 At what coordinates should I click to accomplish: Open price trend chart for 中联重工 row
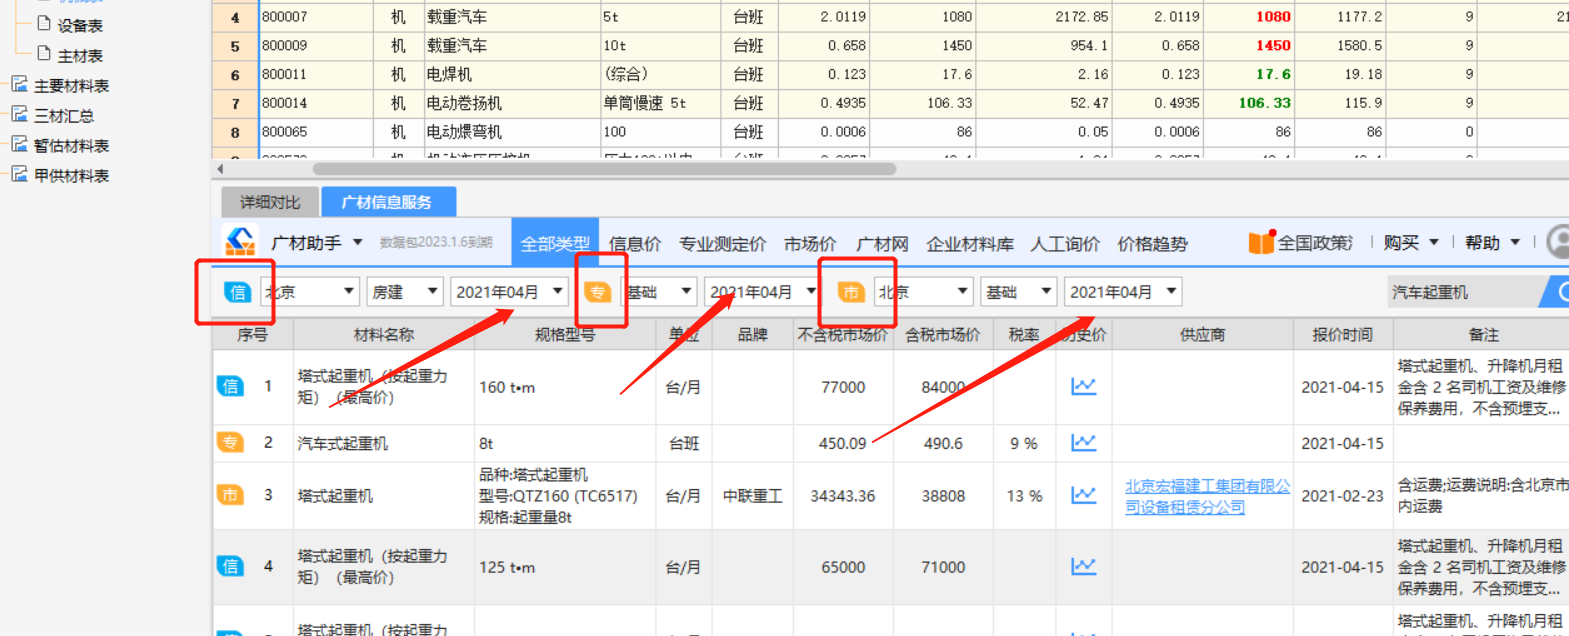(x=1084, y=495)
